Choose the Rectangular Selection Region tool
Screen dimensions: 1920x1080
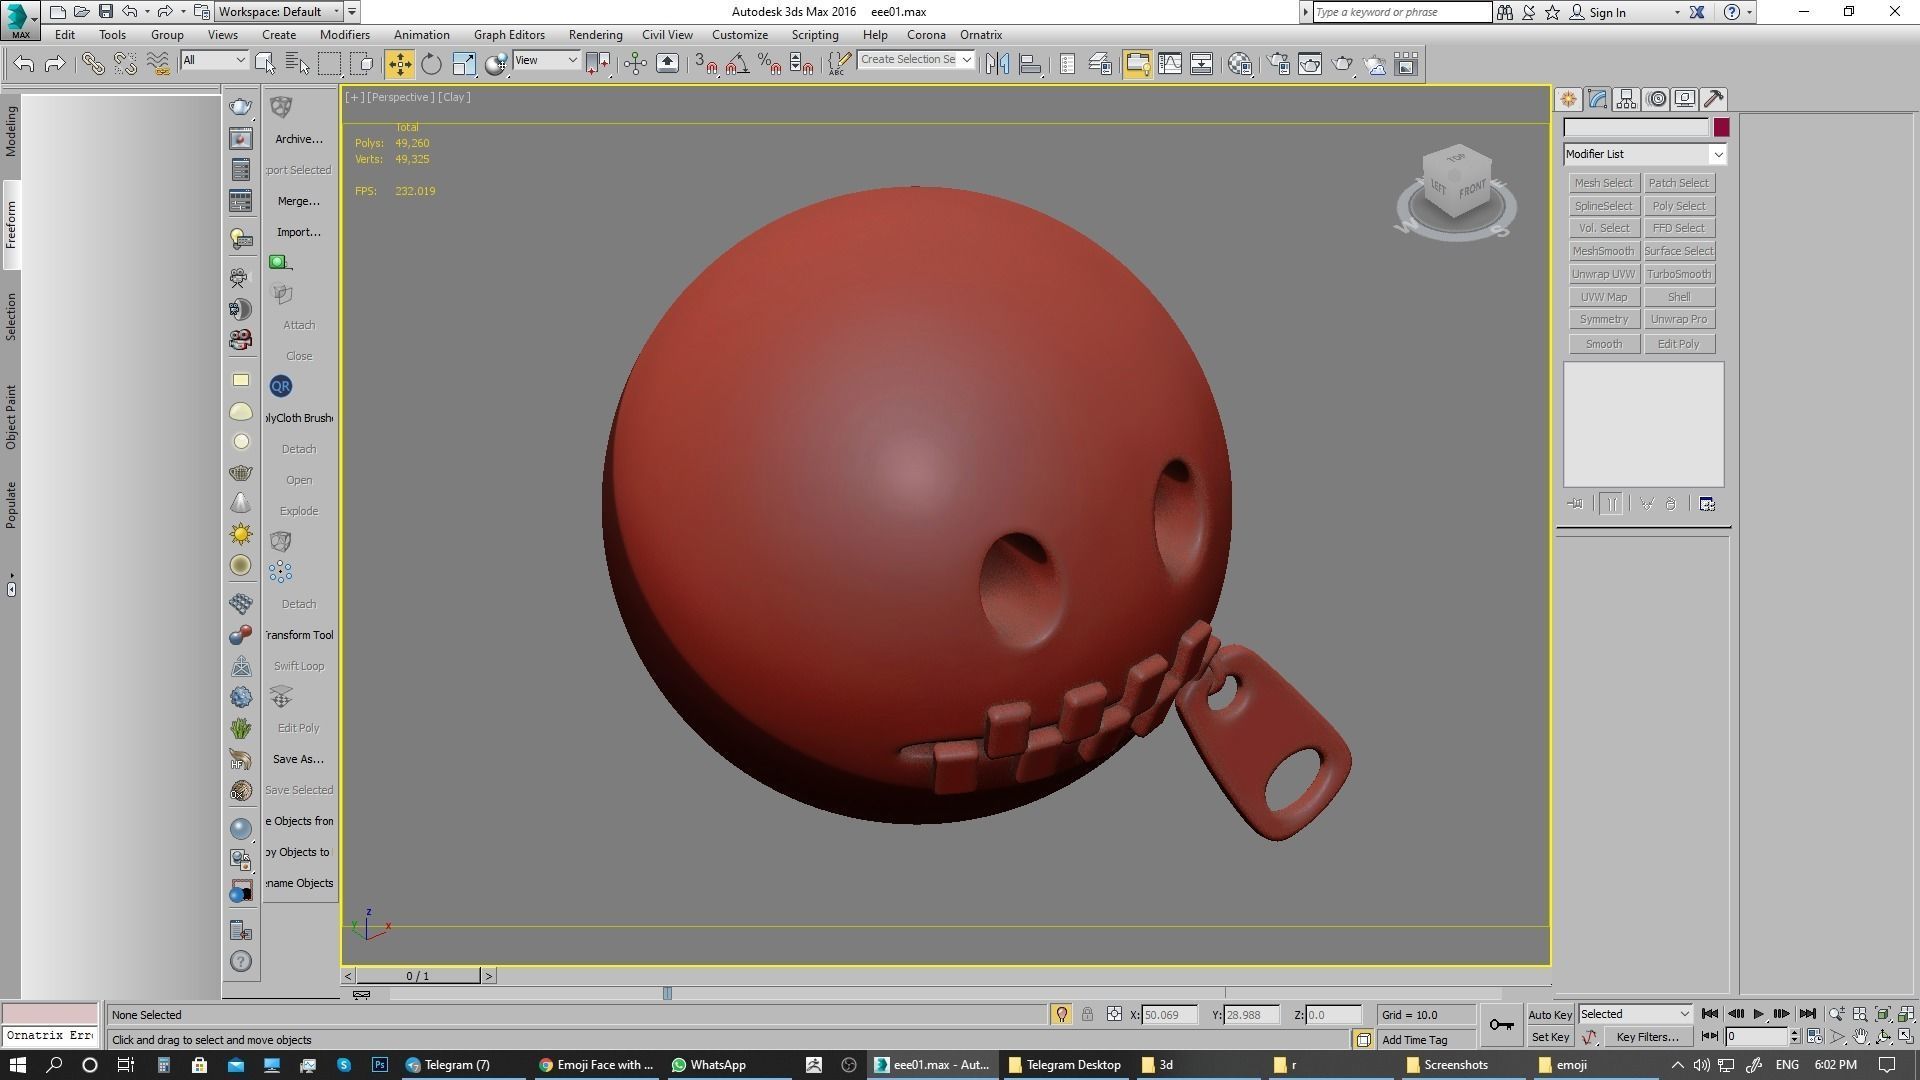(x=329, y=64)
